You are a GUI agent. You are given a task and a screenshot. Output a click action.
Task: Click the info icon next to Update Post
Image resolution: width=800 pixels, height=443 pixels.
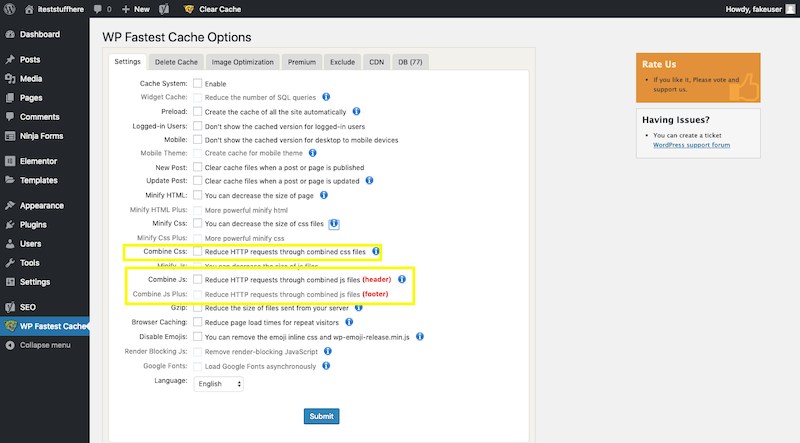[x=369, y=181]
